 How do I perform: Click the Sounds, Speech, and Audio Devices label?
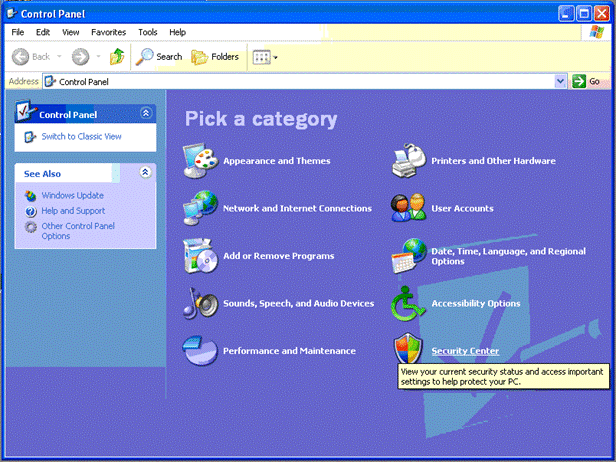point(299,303)
